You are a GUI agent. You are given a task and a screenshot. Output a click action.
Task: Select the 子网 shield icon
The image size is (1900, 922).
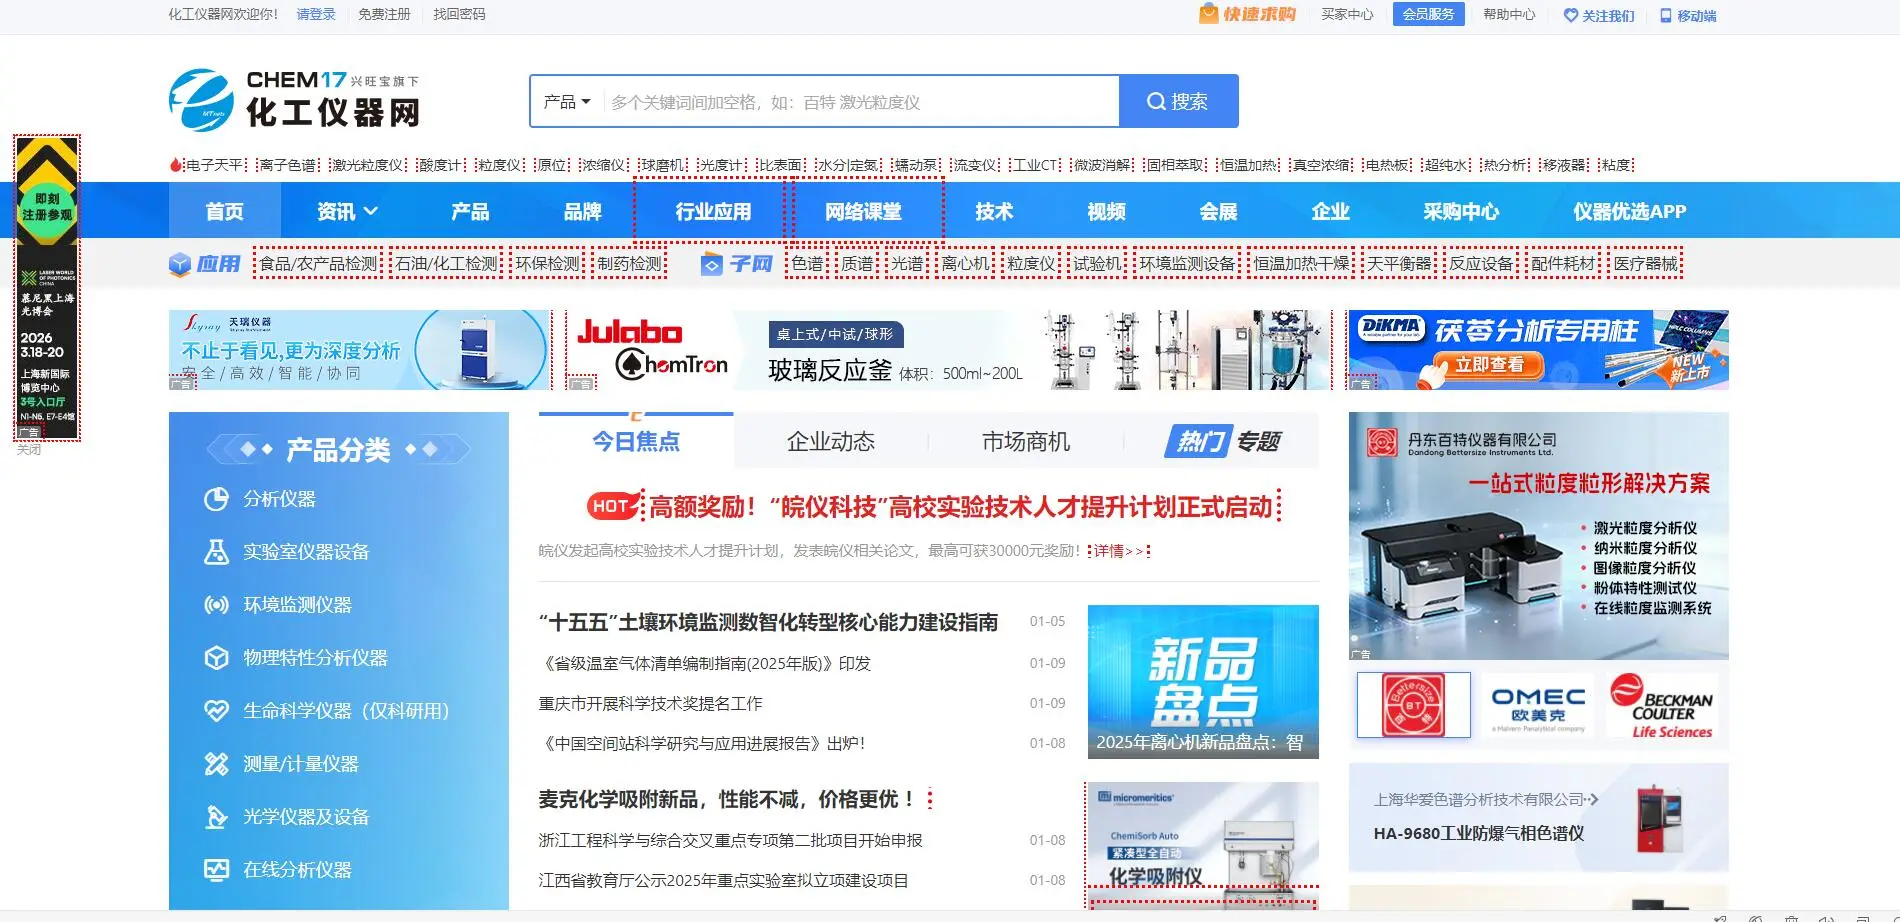pyautogui.click(x=712, y=264)
